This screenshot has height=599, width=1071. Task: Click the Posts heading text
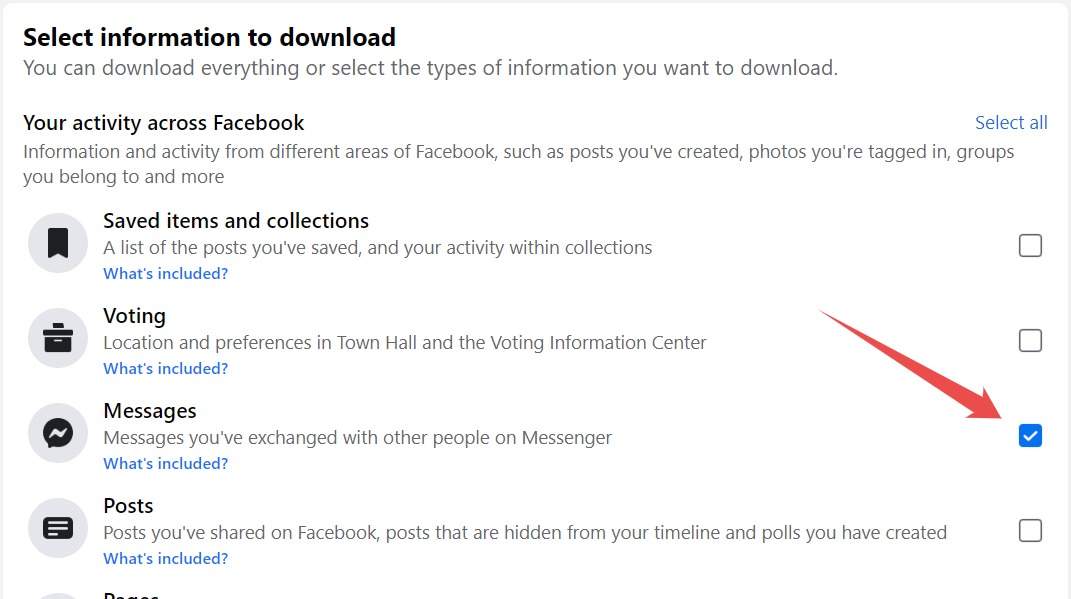tap(129, 505)
